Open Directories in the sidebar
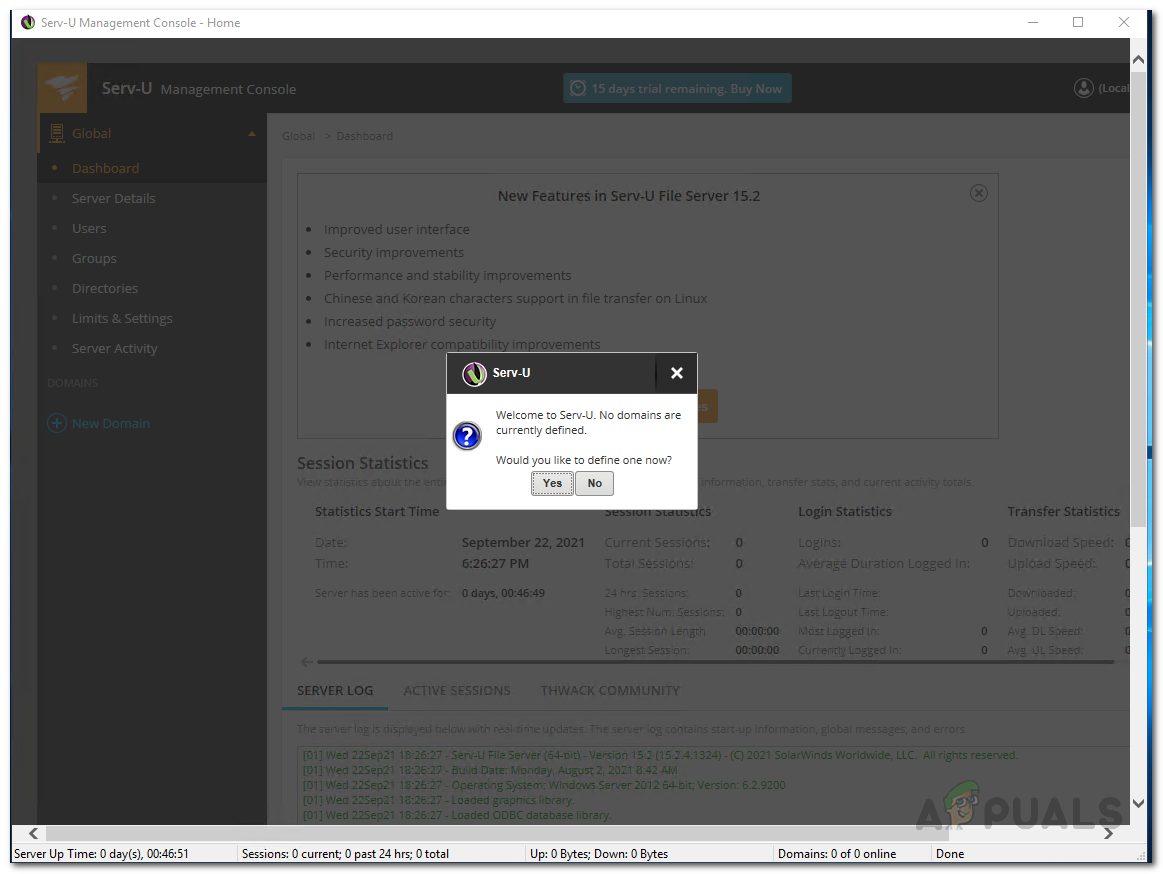 tap(105, 289)
